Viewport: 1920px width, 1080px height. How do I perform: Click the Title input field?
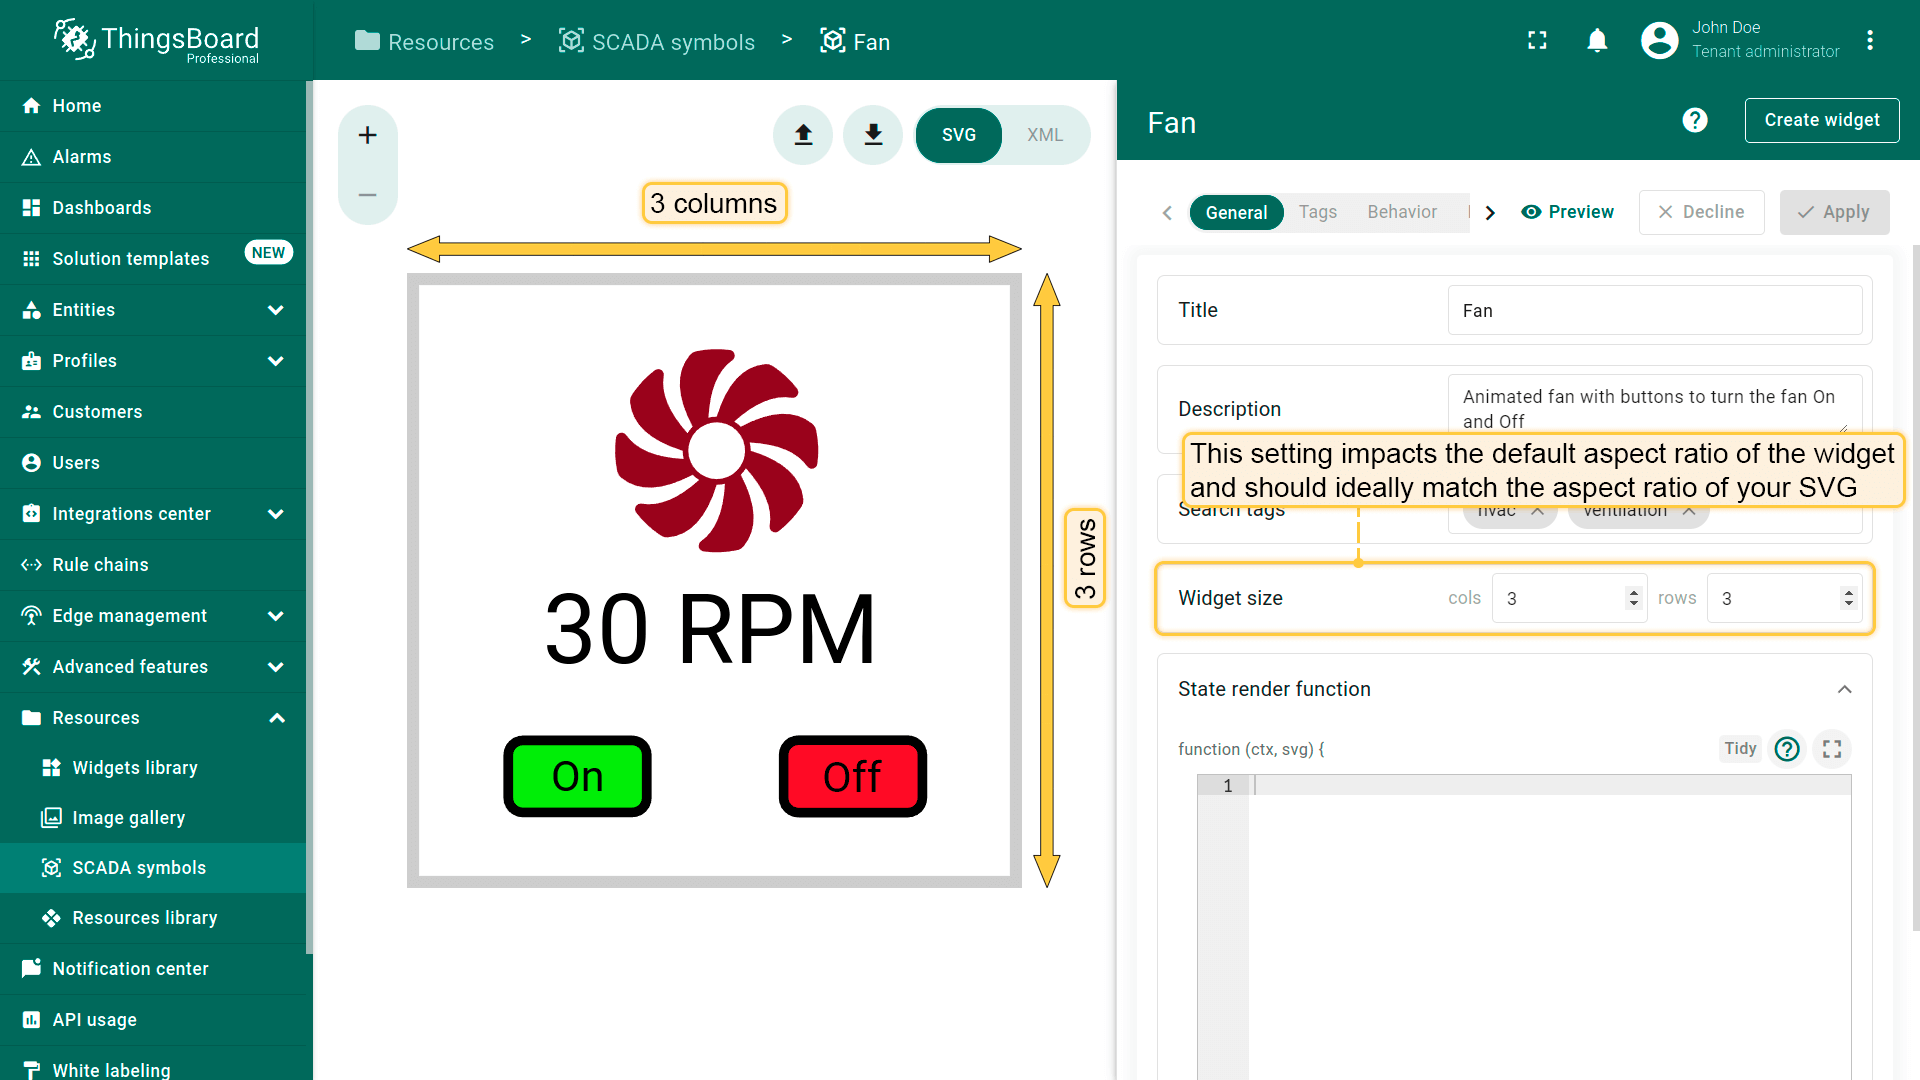1654,311
